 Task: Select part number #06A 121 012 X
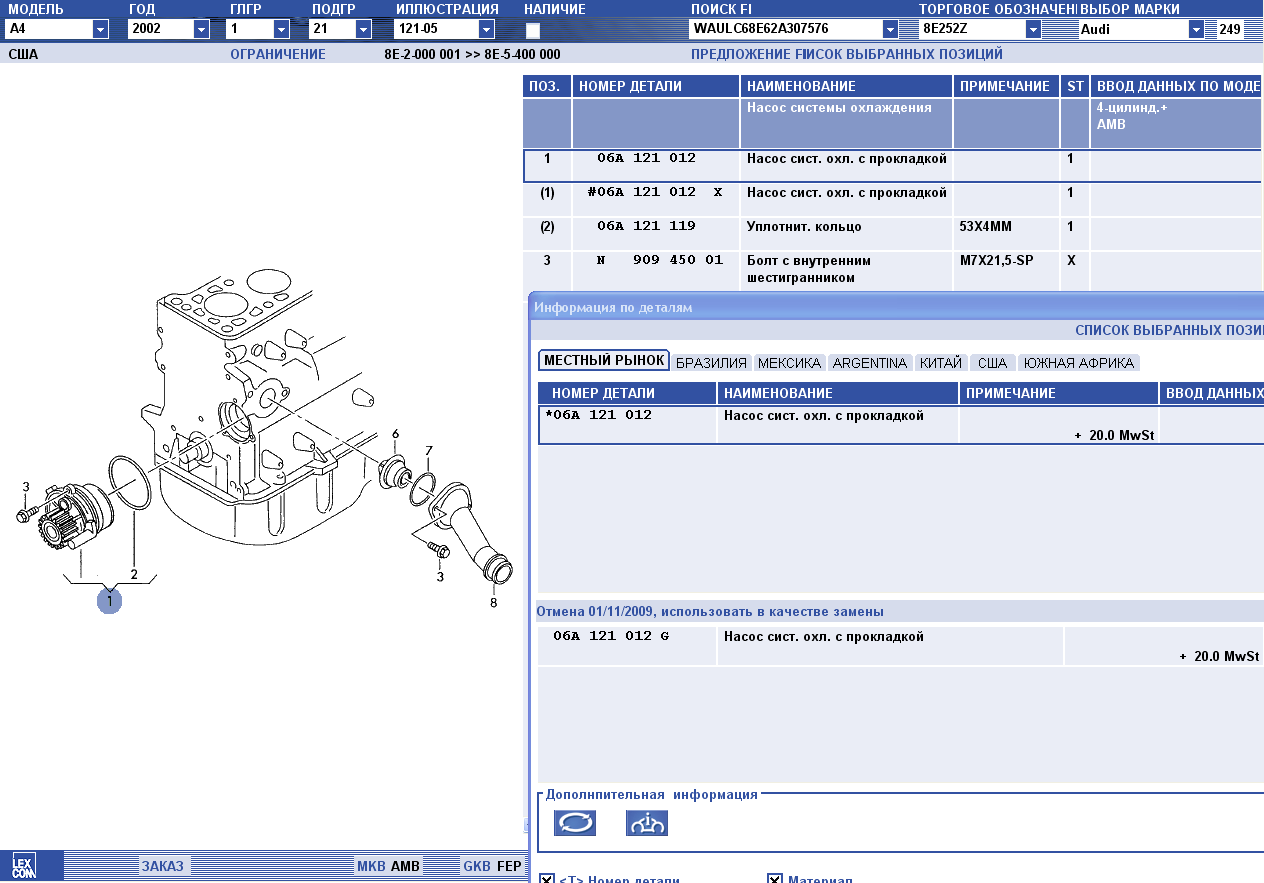[x=655, y=192]
